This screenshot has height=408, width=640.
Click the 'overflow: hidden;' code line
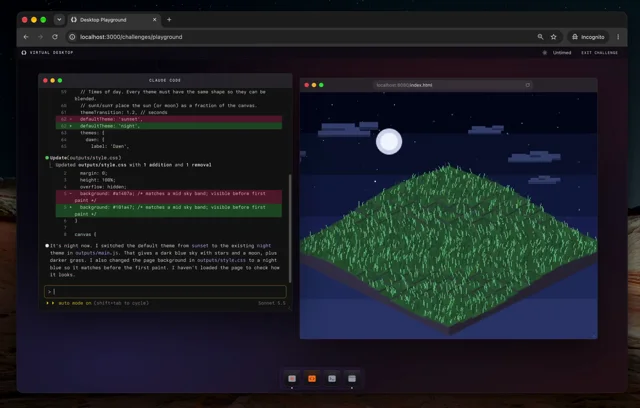pos(103,187)
